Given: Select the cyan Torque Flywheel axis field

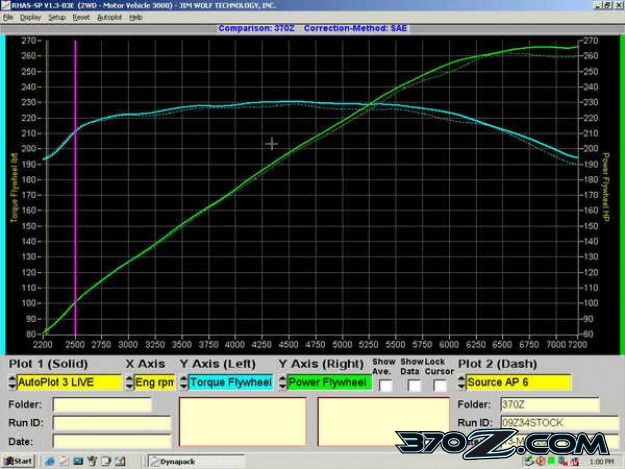Looking at the screenshot, I should 231,383.
